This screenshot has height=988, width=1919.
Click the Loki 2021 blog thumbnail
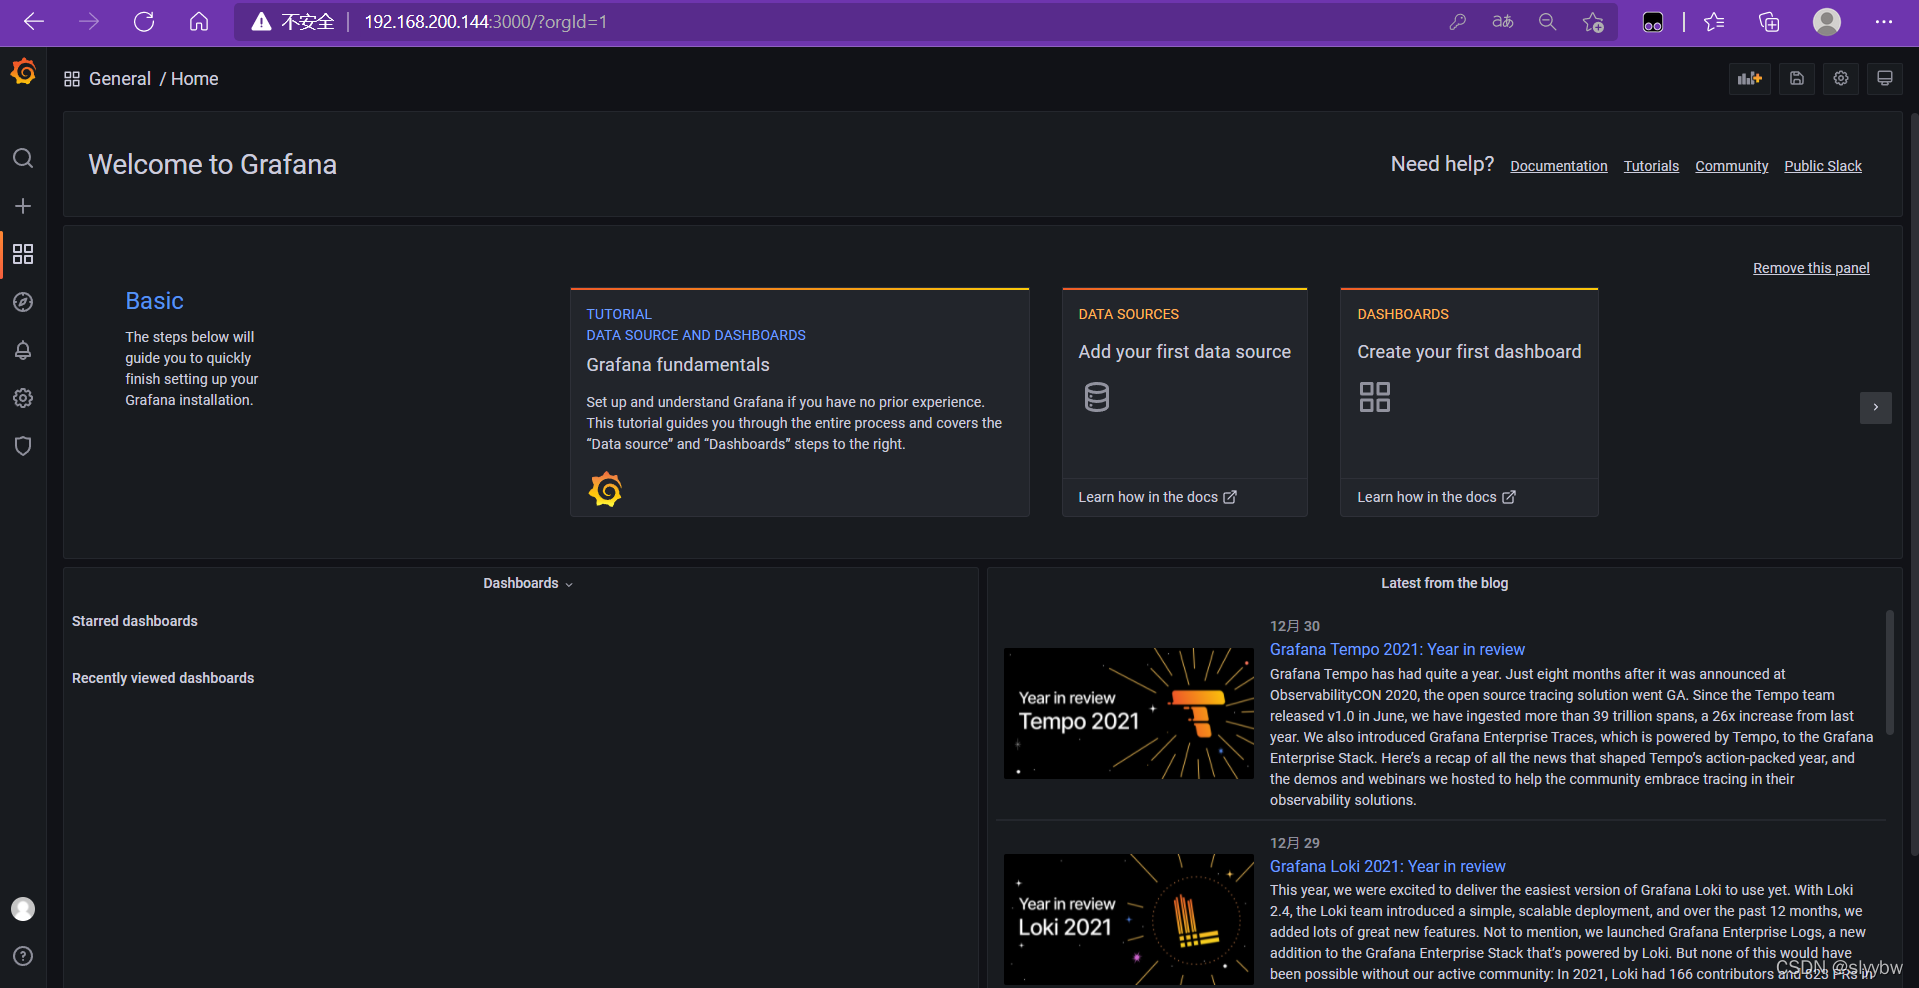pos(1129,919)
